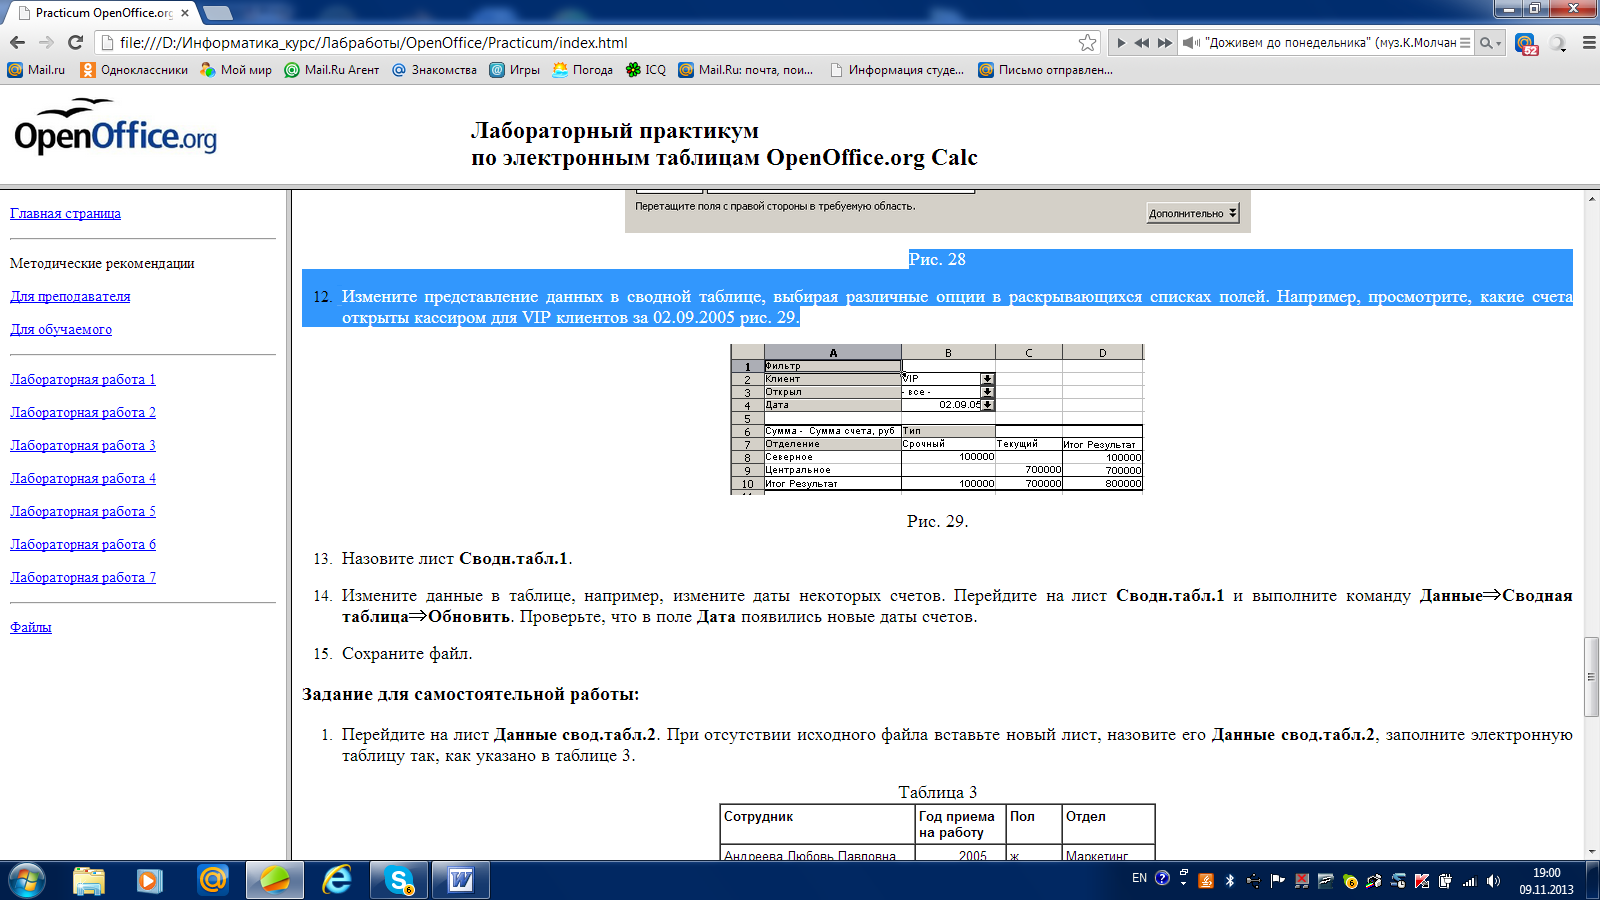
Task: Click the page vertical scrollbar thumb
Action: tap(1591, 677)
